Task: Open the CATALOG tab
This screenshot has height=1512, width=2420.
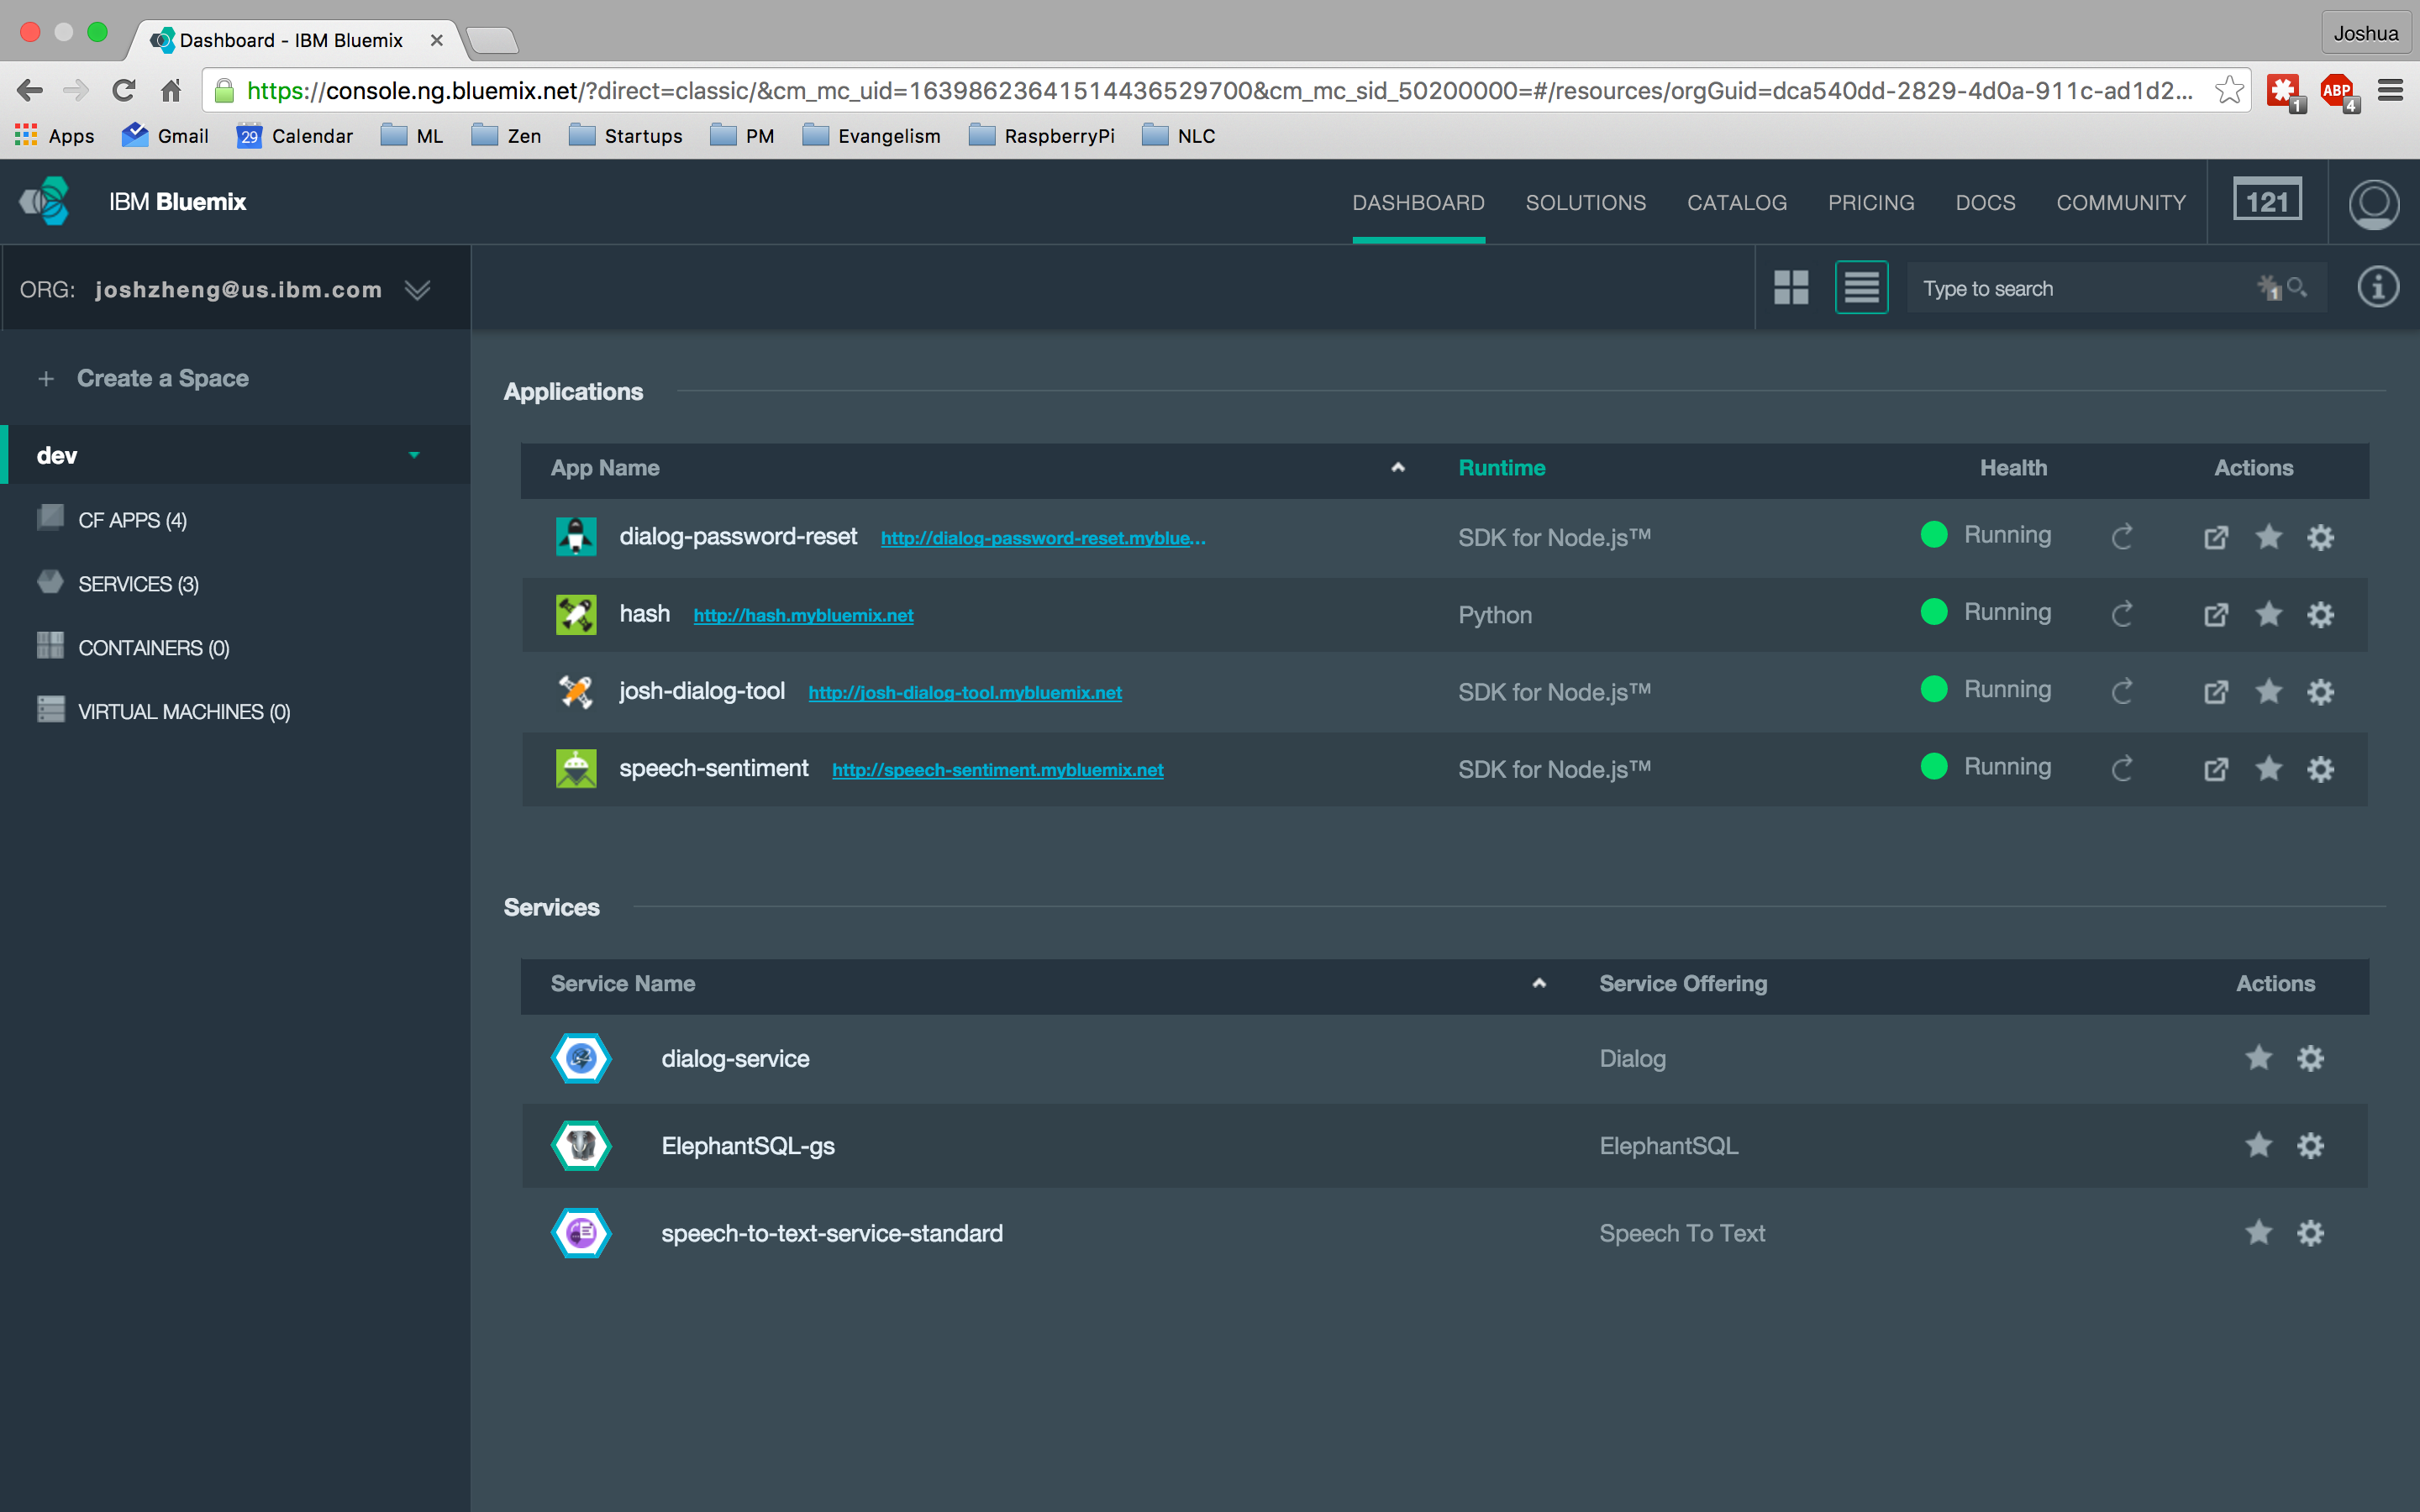Action: 1737,203
